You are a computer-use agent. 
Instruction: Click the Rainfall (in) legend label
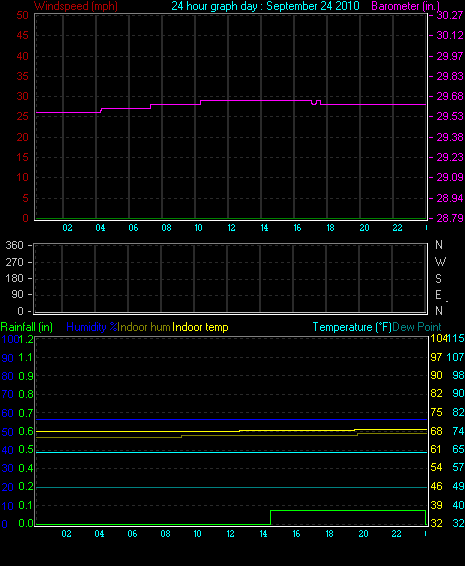point(27,327)
